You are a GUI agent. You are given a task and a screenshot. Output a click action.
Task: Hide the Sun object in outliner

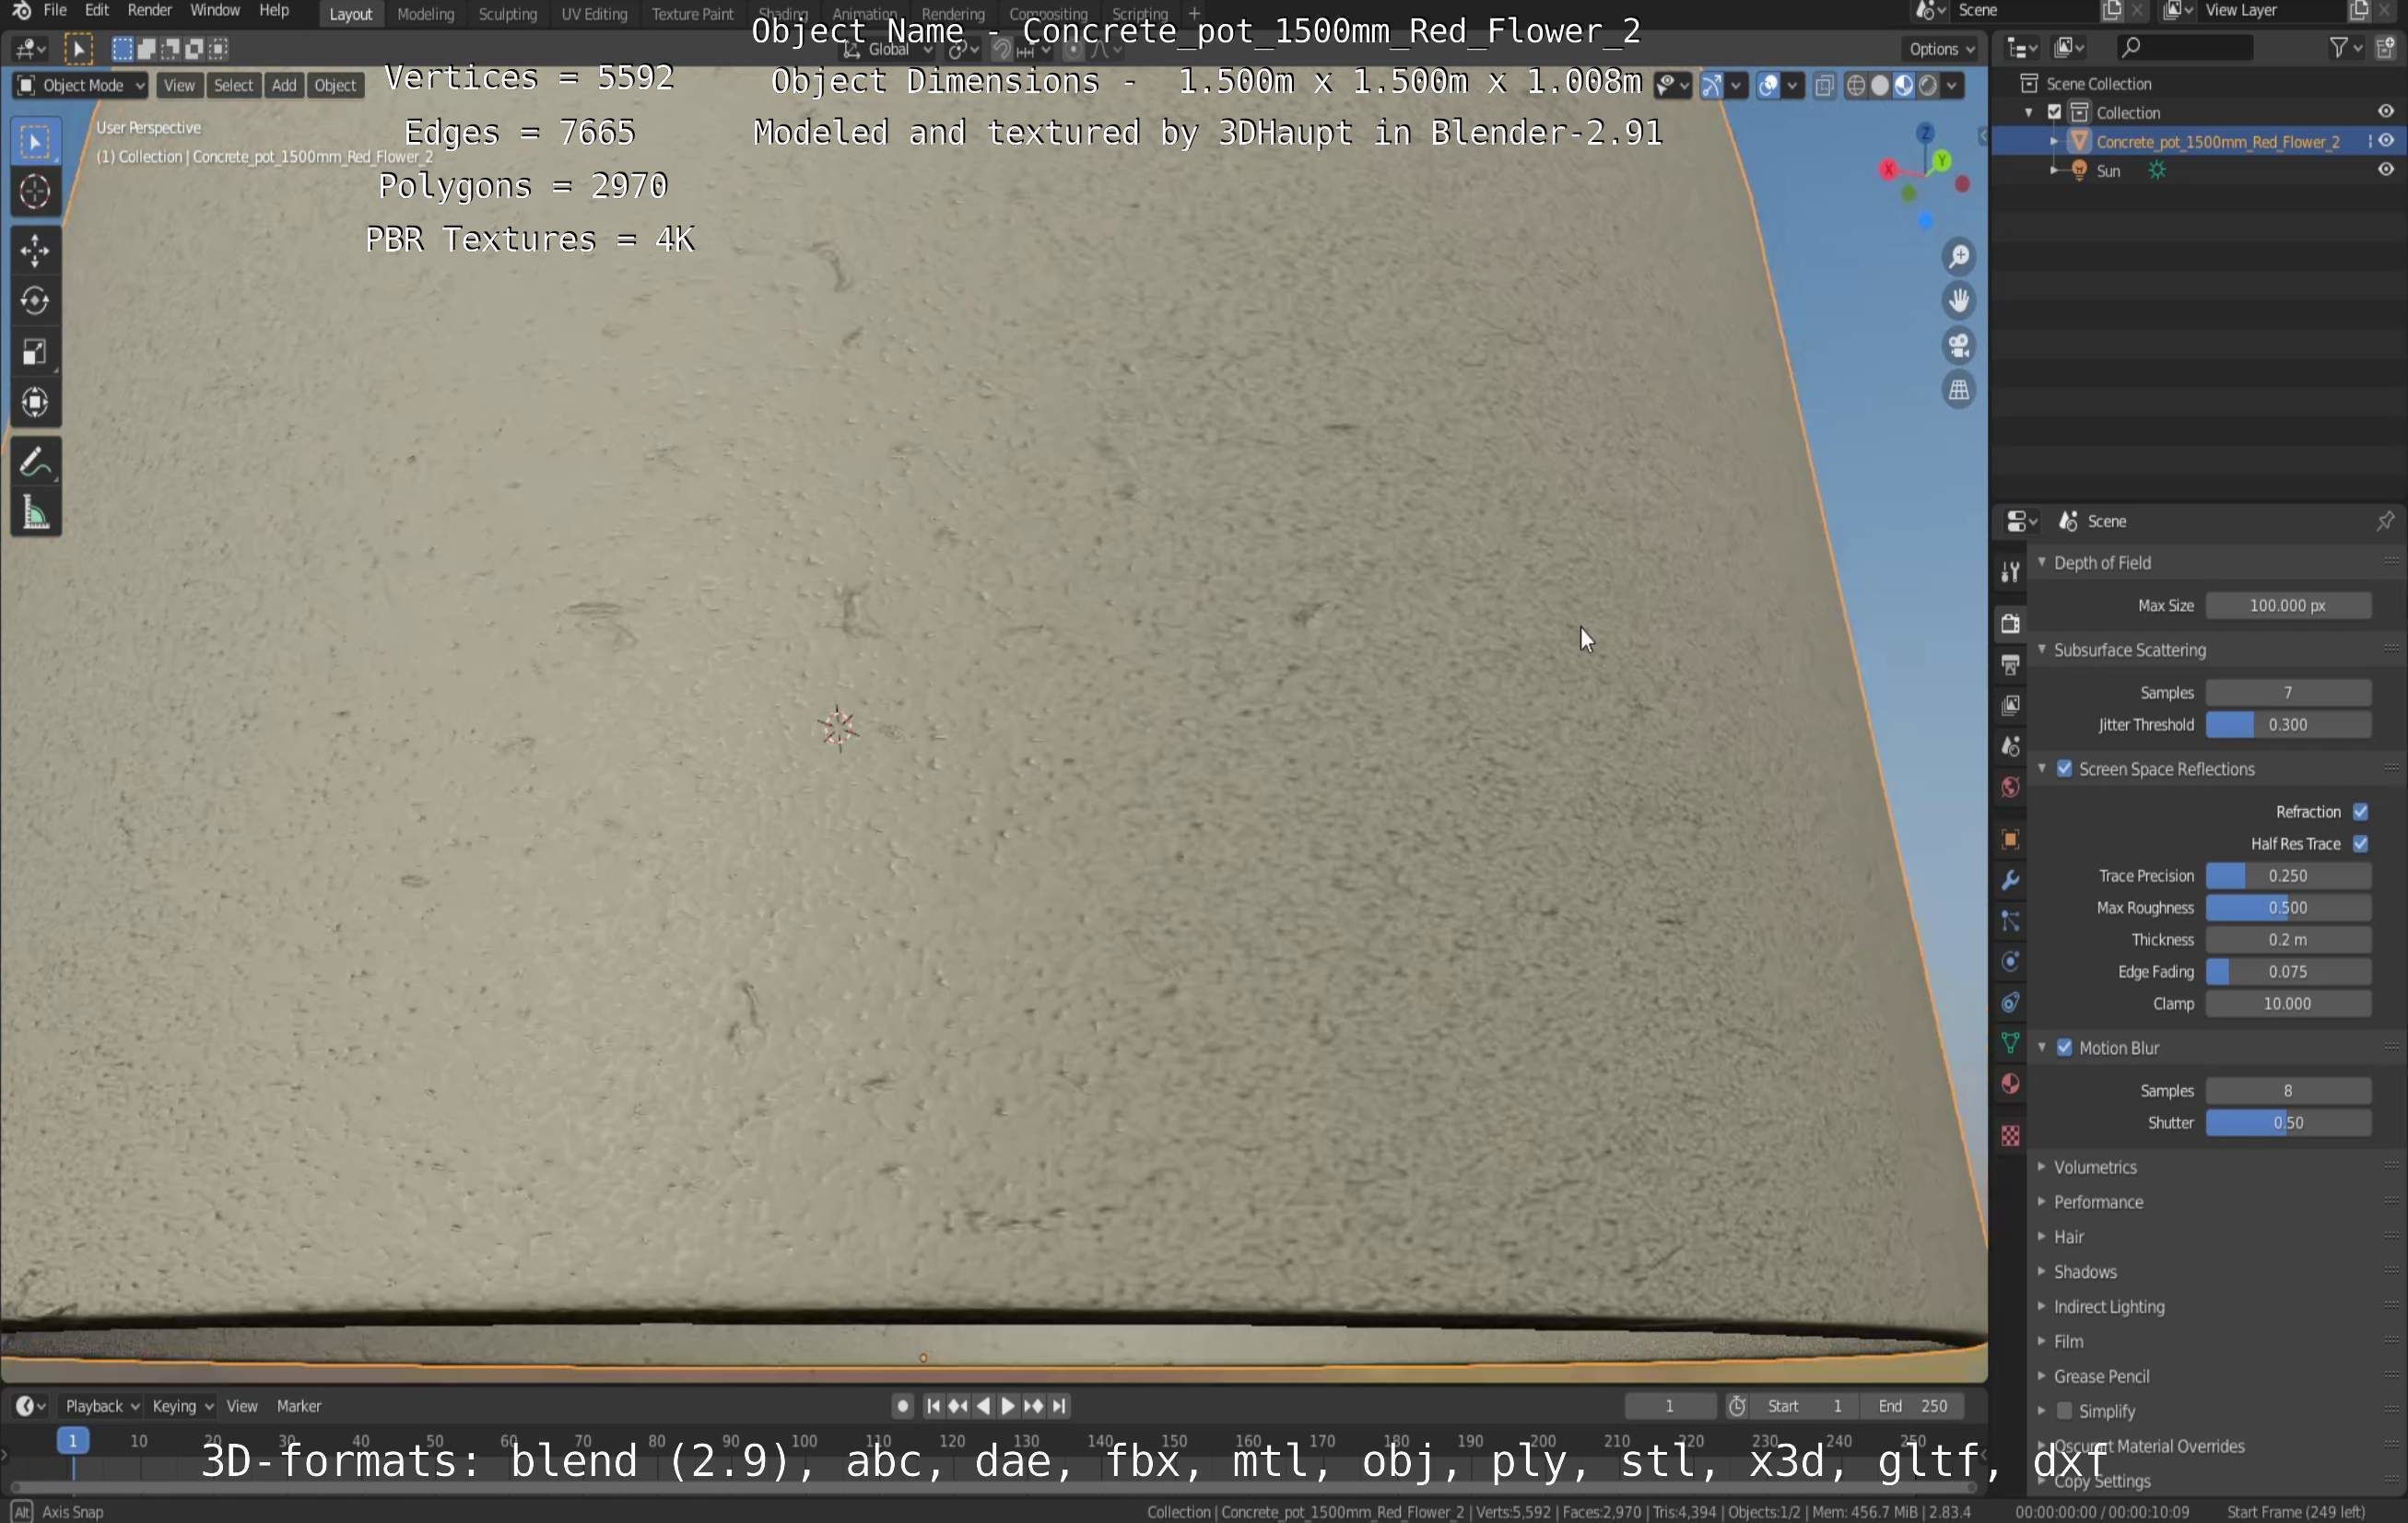[x=2386, y=170]
